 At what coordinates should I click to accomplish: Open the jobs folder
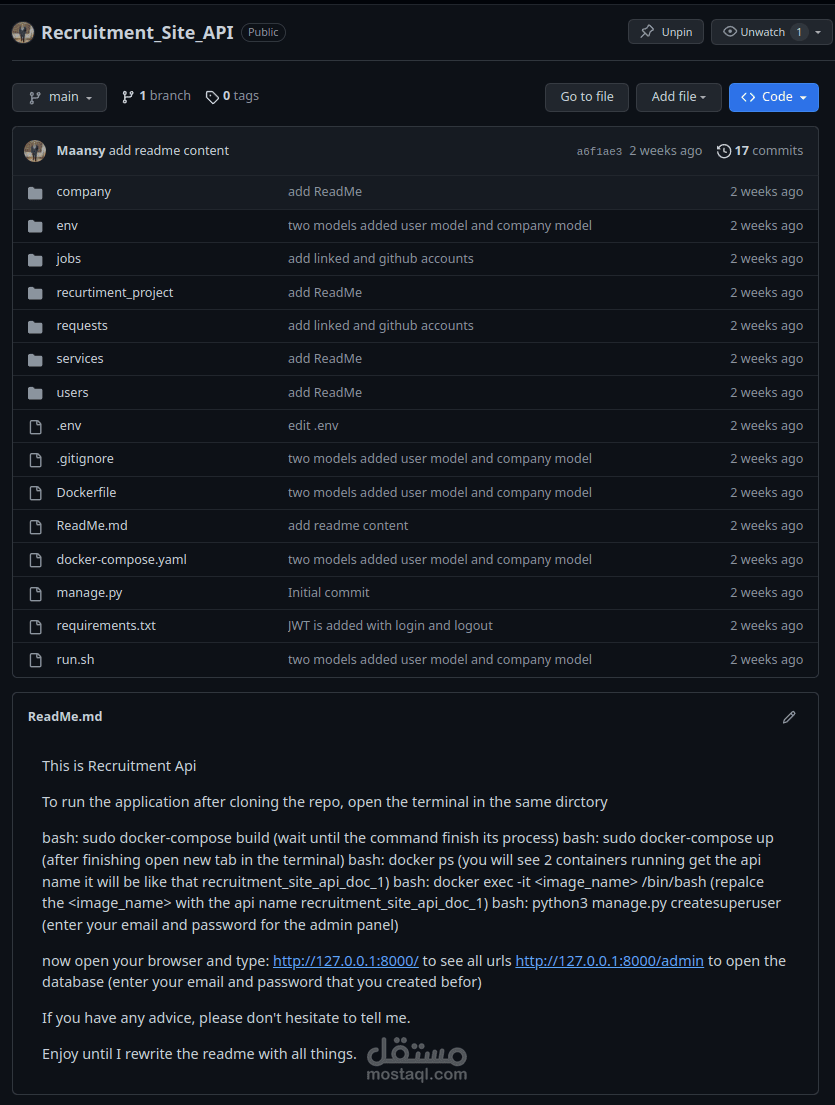coord(69,259)
